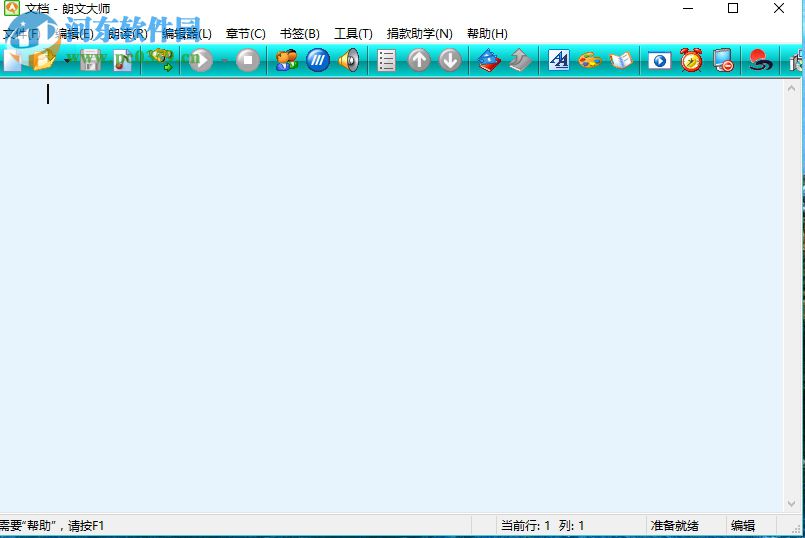Image resolution: width=805 pixels, height=538 pixels.
Task: Click the floppy disk save icon
Action: pyautogui.click(x=90, y=61)
